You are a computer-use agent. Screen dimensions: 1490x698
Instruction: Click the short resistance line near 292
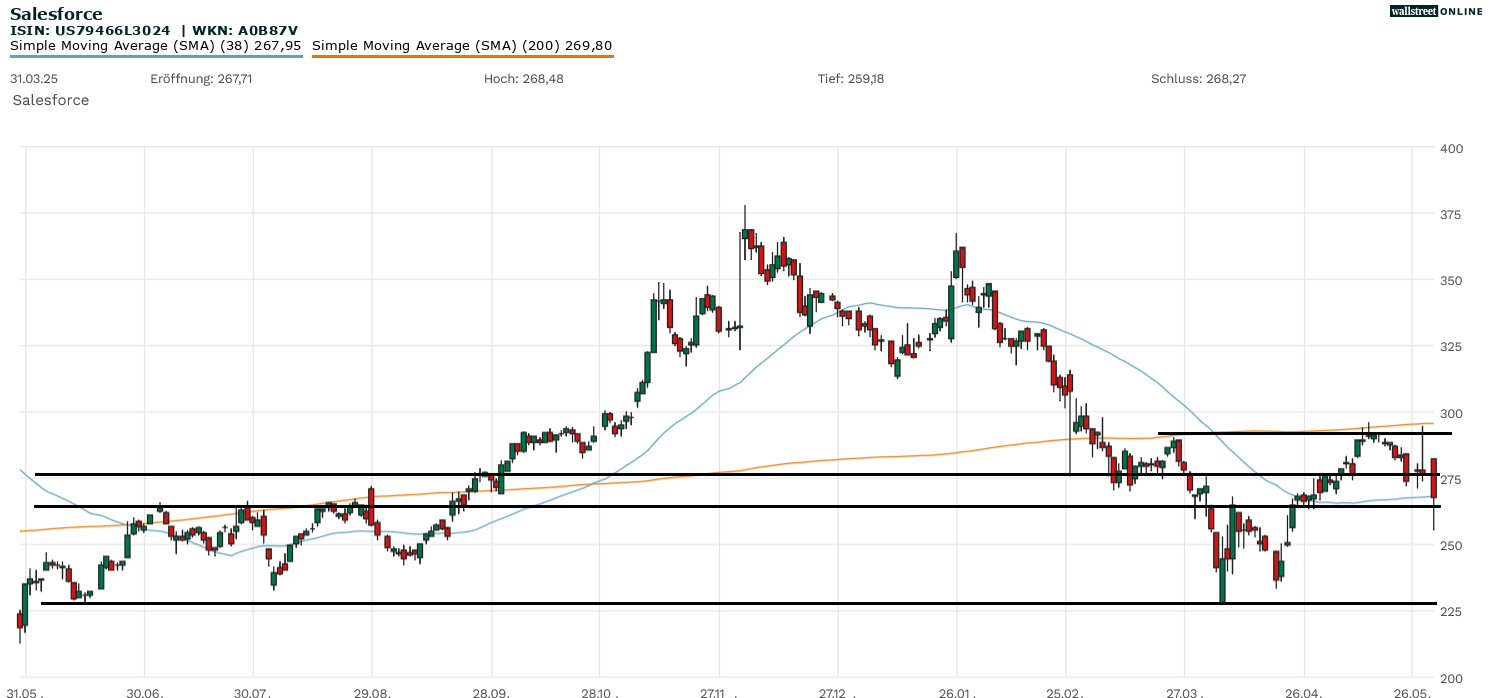[x=1305, y=433]
